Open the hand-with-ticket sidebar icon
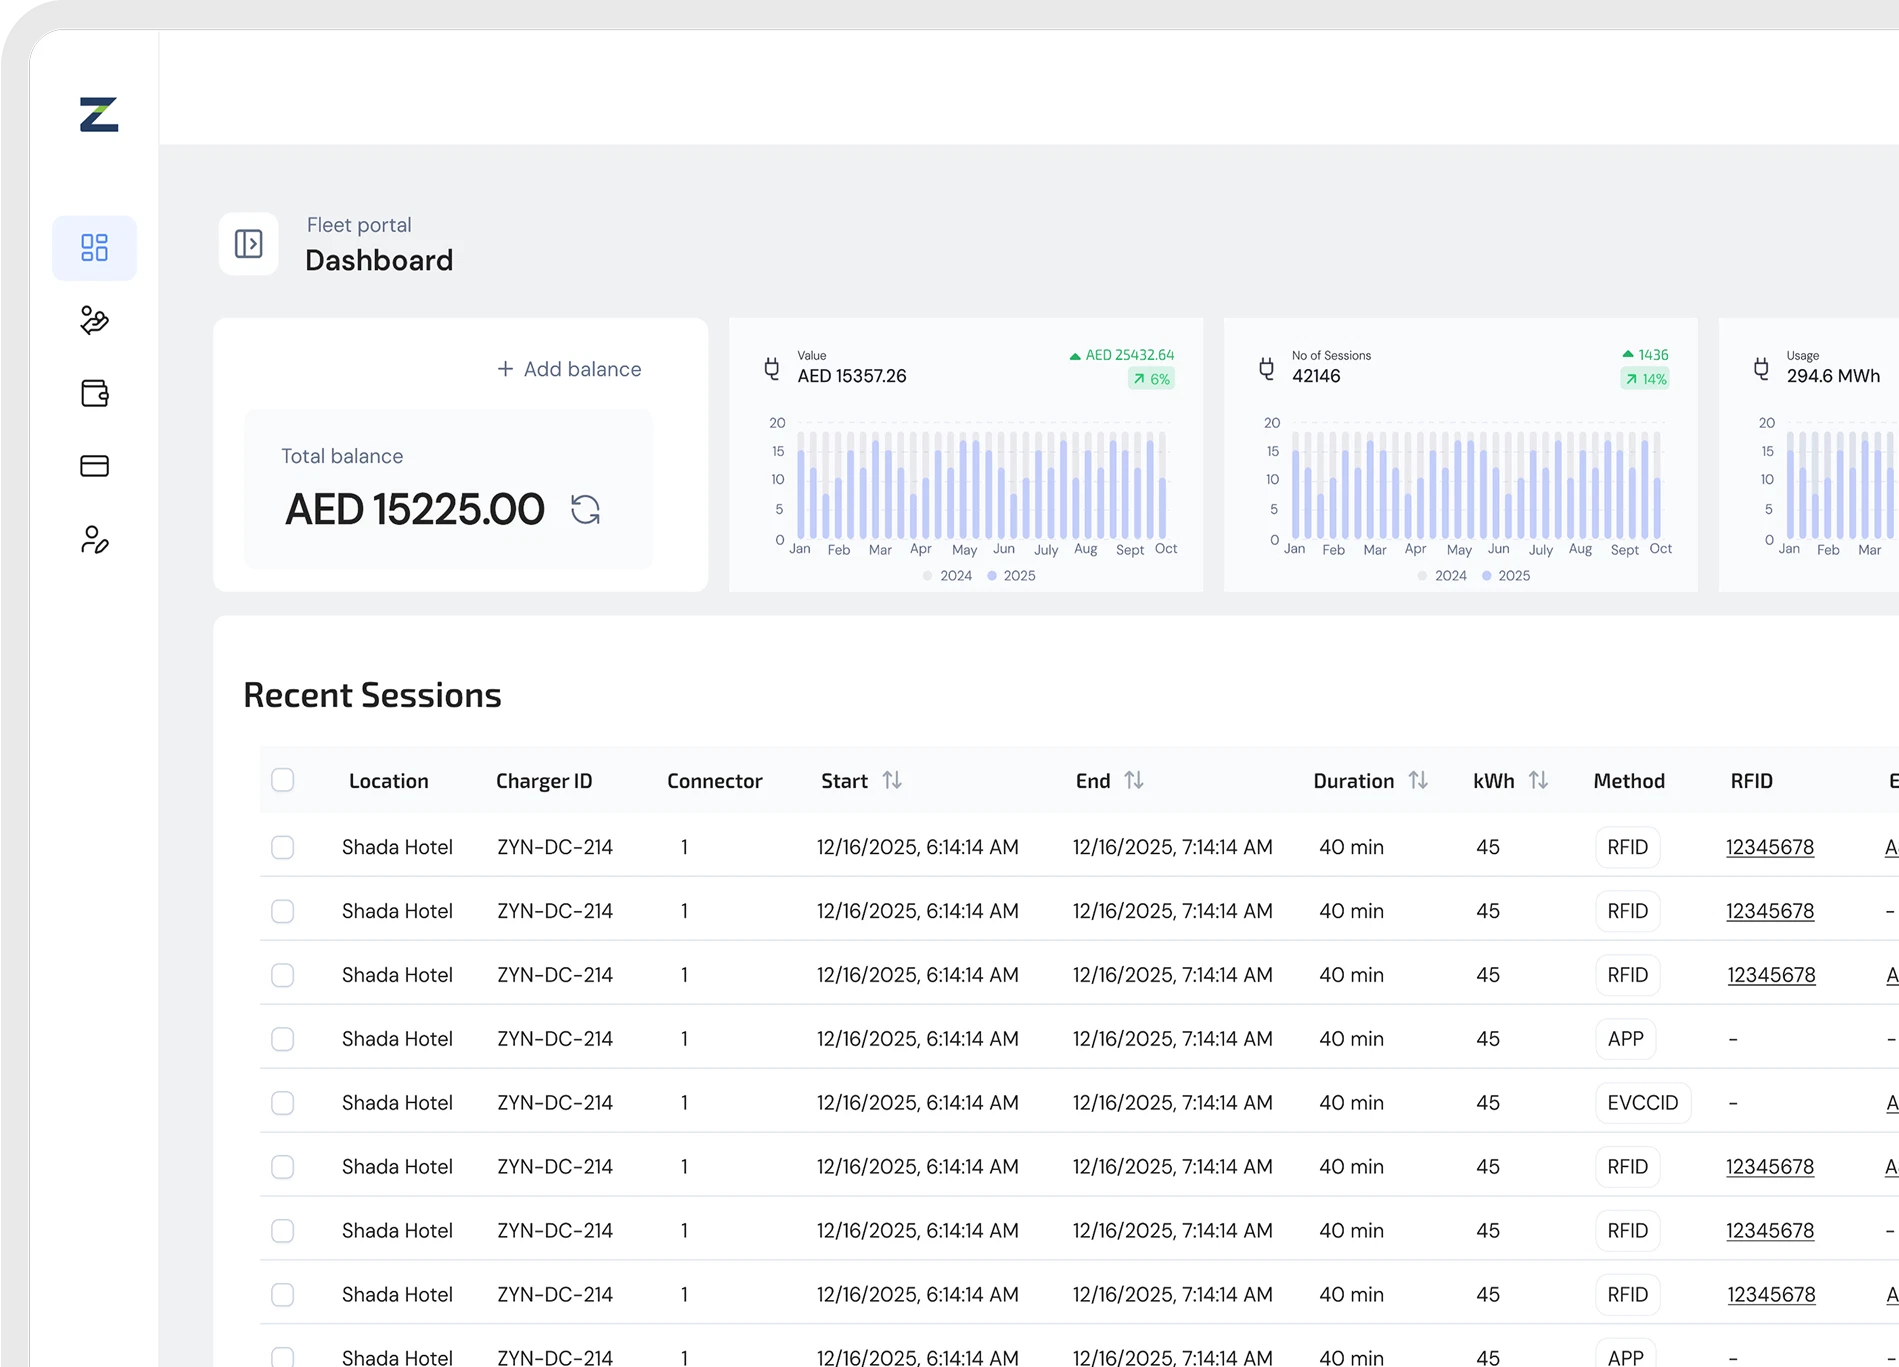Viewport: 1899px width, 1367px height. tap(95, 320)
